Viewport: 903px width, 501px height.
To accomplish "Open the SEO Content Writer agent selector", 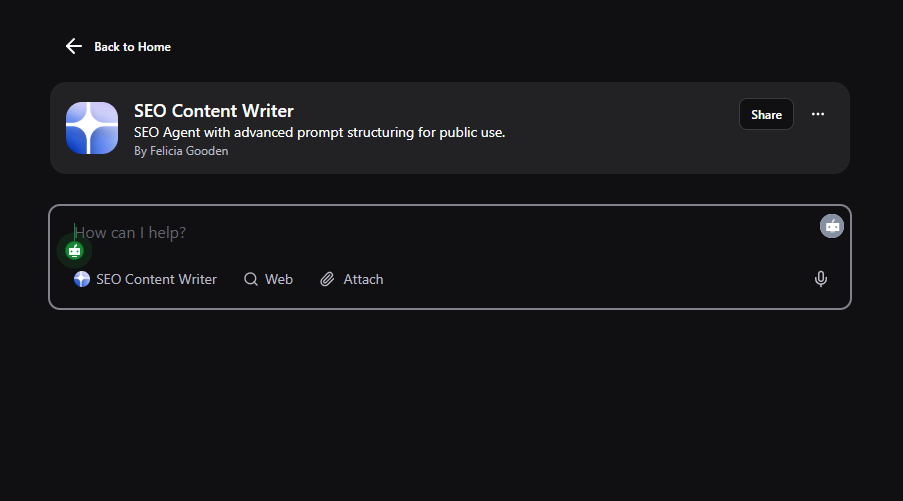I will 156,279.
